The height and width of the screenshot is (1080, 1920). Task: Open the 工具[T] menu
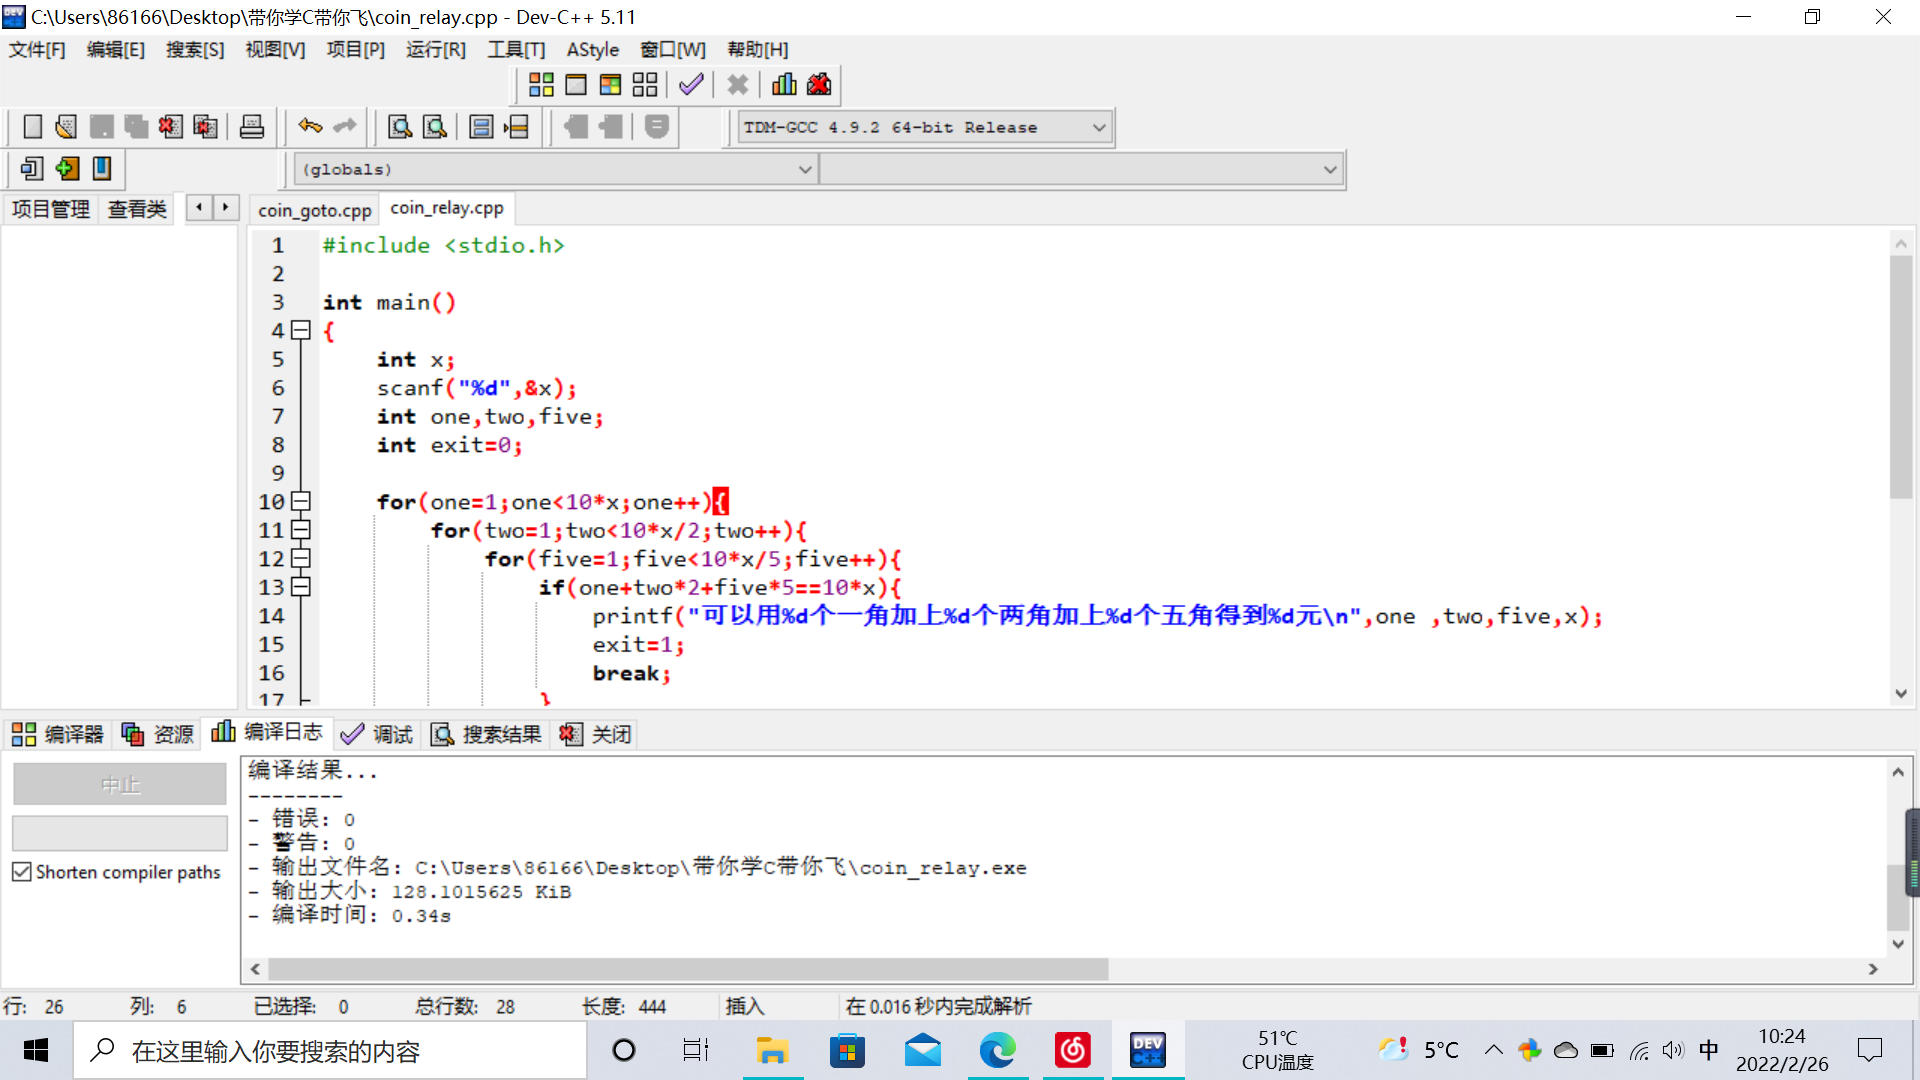coord(516,50)
